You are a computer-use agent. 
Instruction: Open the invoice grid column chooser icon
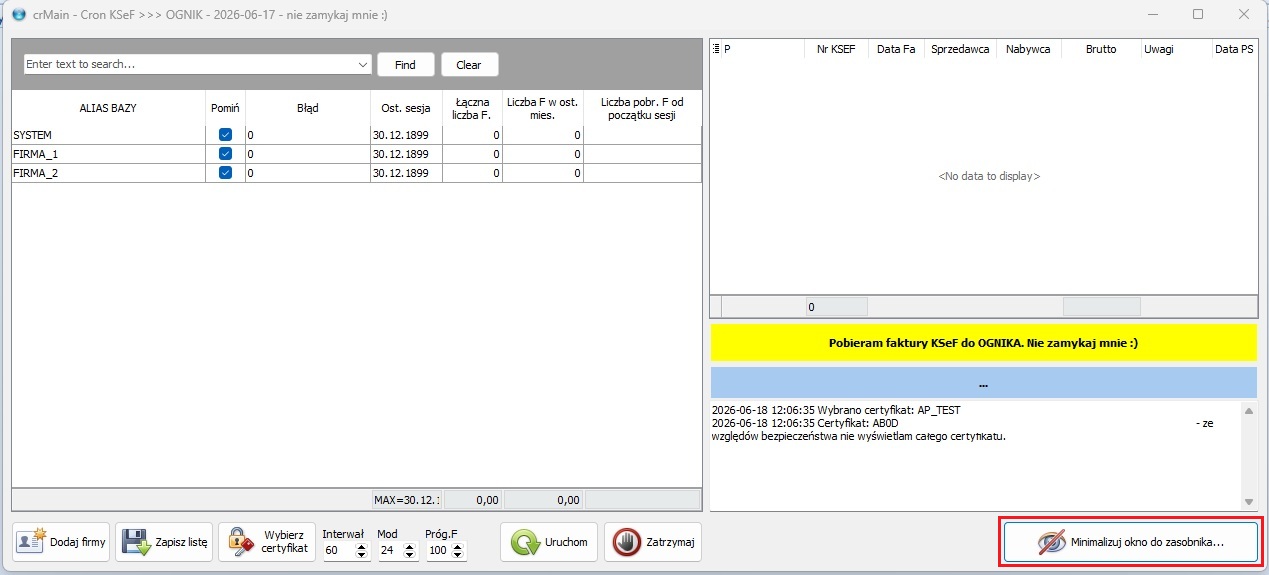tap(715, 48)
